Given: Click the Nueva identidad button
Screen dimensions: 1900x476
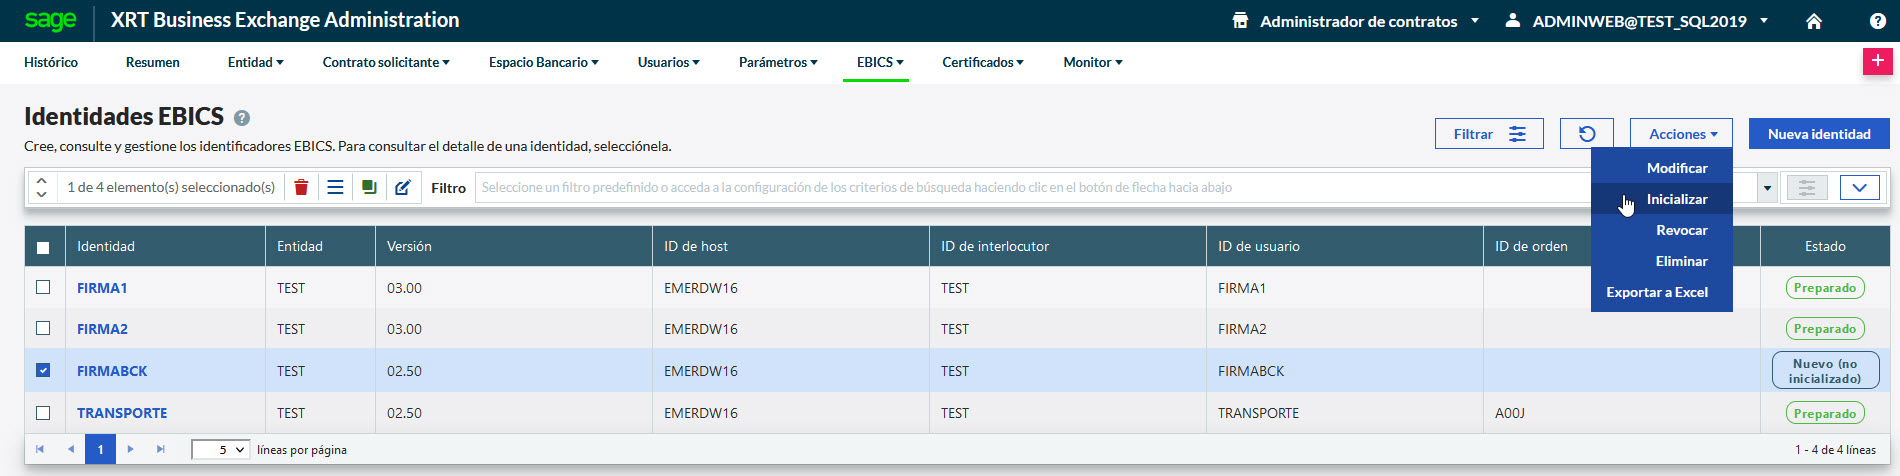Looking at the screenshot, I should (1819, 134).
